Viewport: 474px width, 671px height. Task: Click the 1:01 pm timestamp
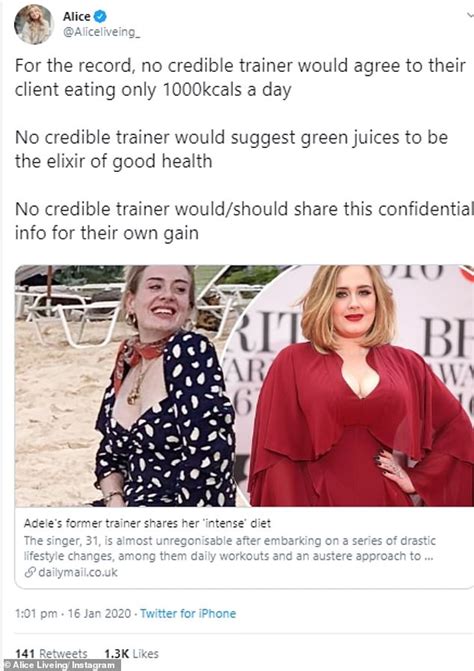(36, 613)
